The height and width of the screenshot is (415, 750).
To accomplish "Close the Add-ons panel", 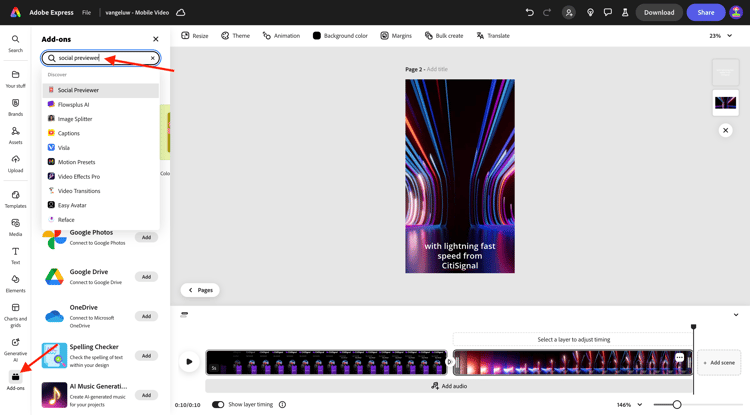I will tap(155, 39).
